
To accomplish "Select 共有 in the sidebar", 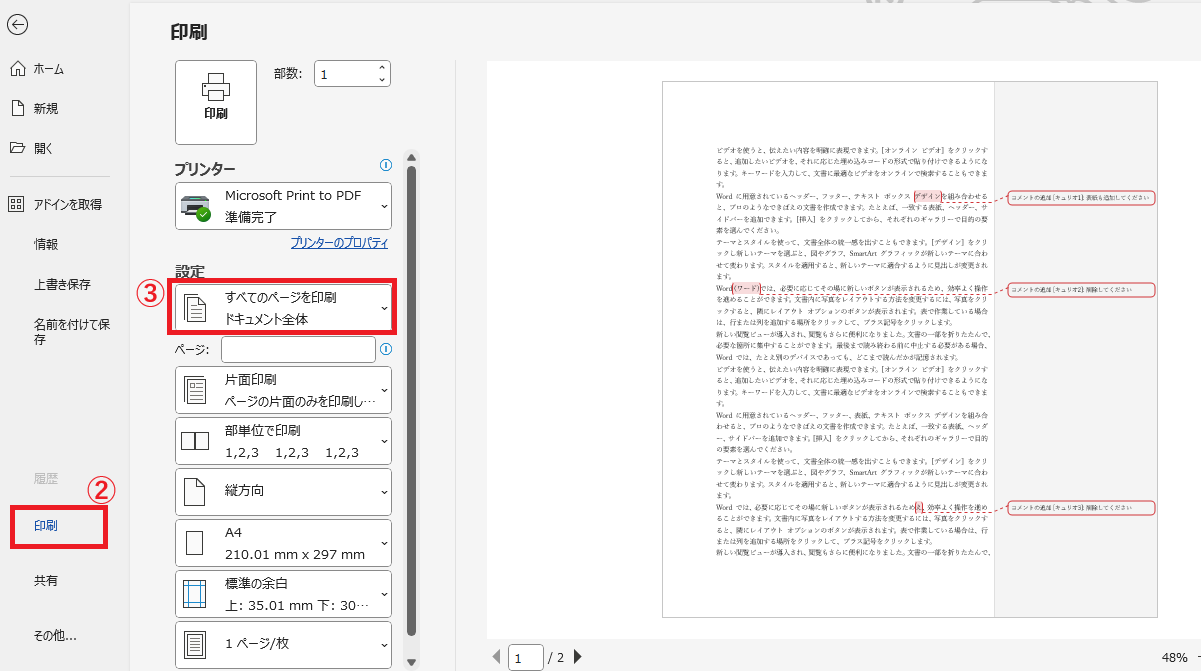I will 46,580.
